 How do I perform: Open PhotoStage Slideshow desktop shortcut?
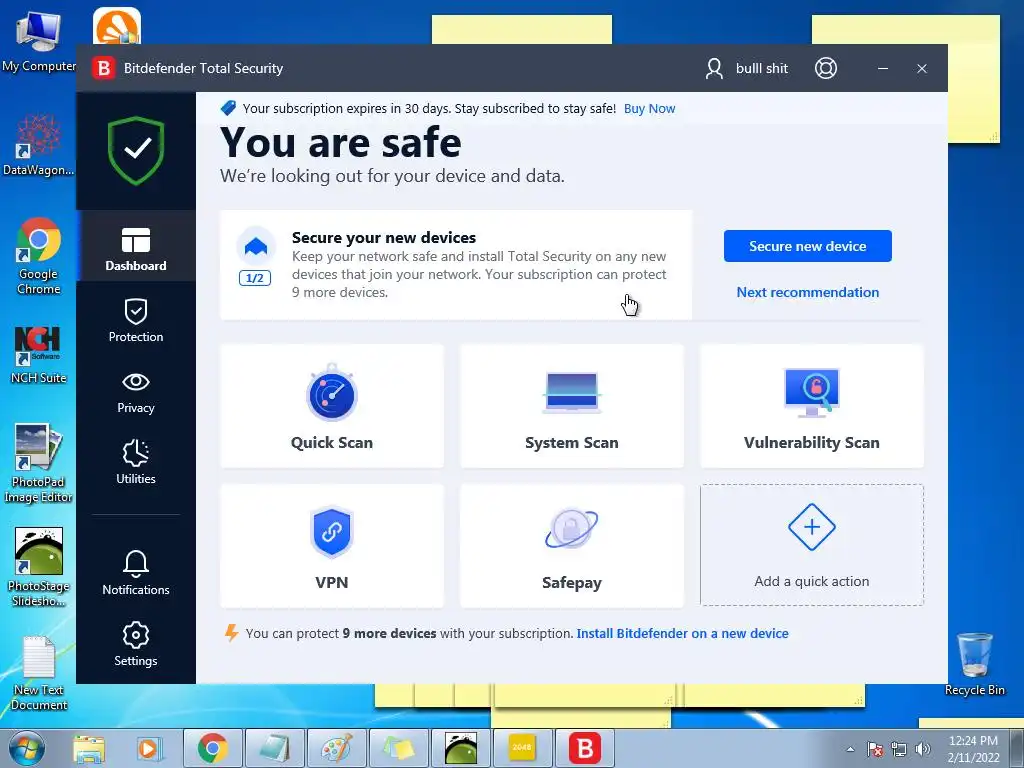[x=39, y=567]
